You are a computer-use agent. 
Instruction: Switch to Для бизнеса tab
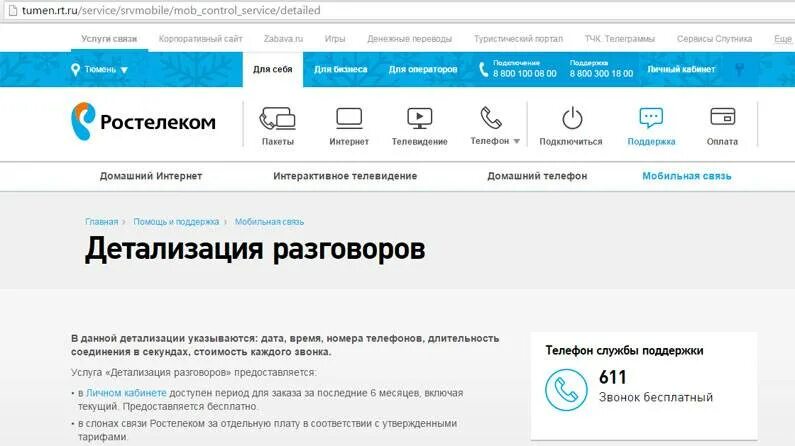(340, 69)
